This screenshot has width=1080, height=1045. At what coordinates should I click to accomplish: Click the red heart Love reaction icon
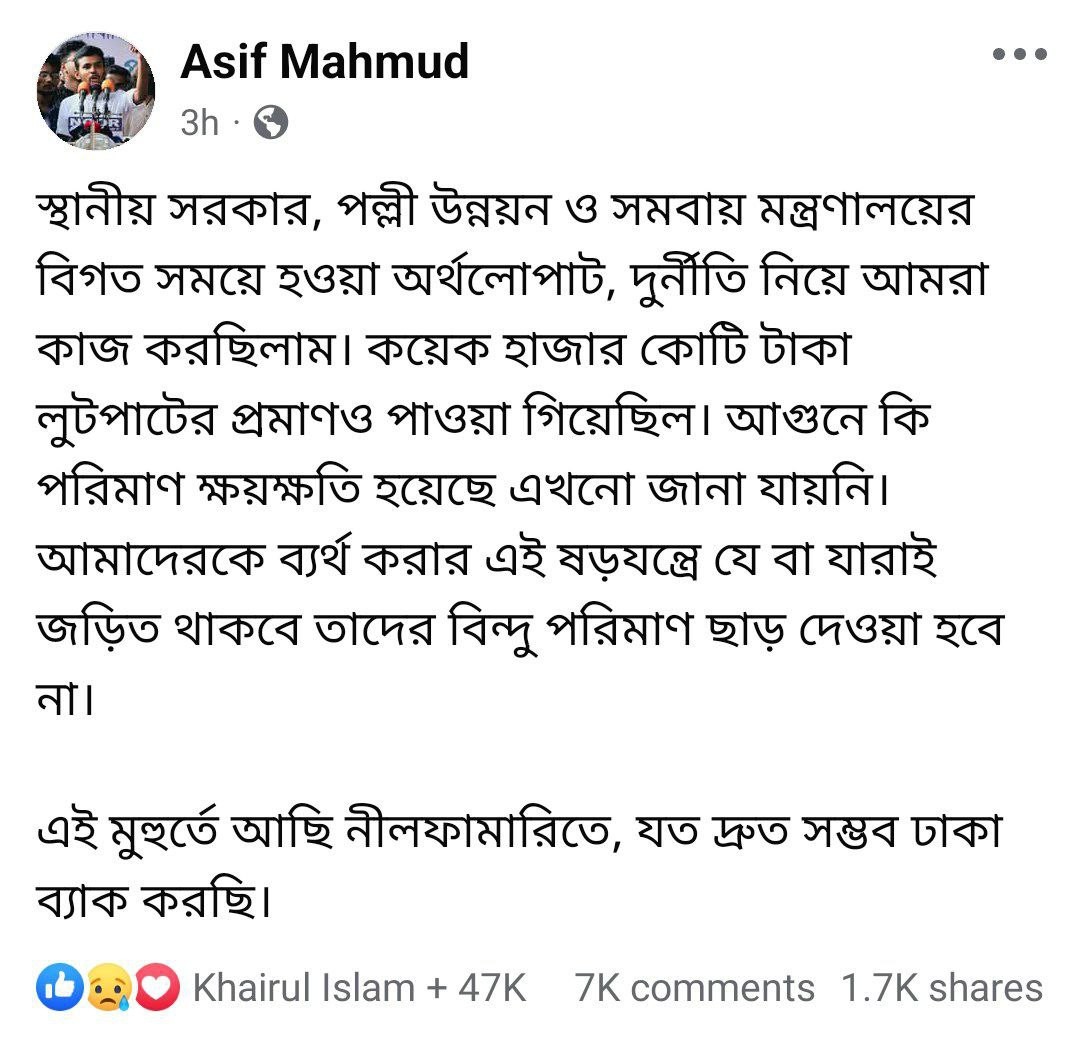(x=156, y=986)
